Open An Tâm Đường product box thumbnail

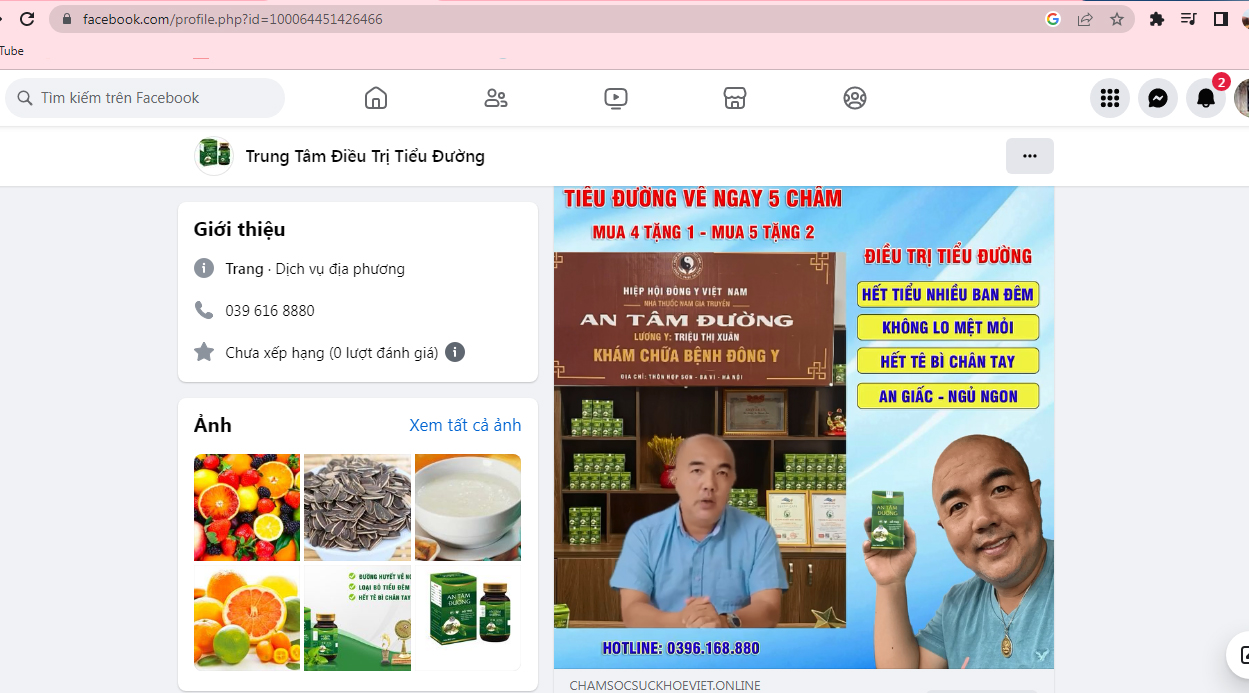(x=468, y=617)
